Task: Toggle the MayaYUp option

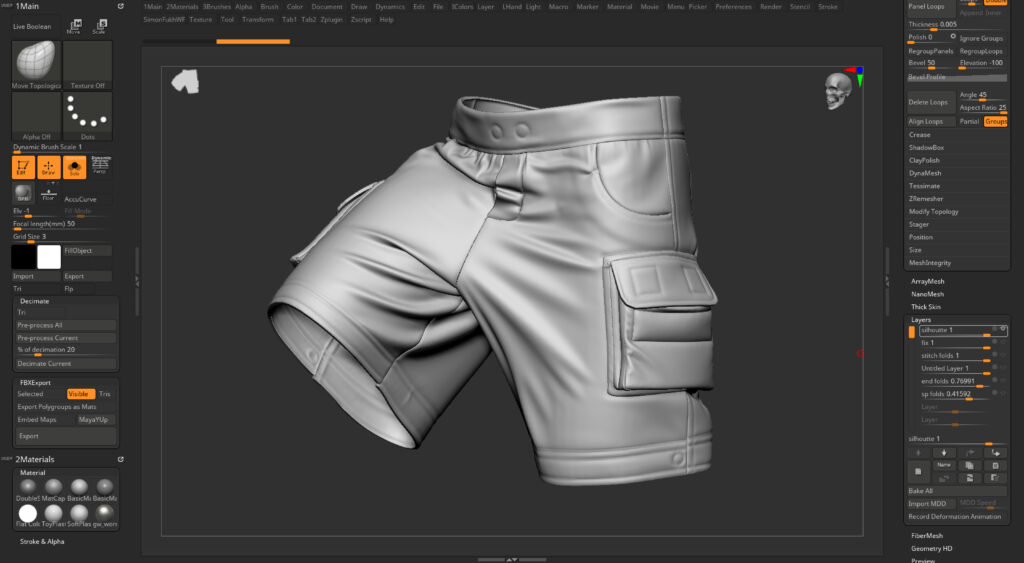Action: 96,420
